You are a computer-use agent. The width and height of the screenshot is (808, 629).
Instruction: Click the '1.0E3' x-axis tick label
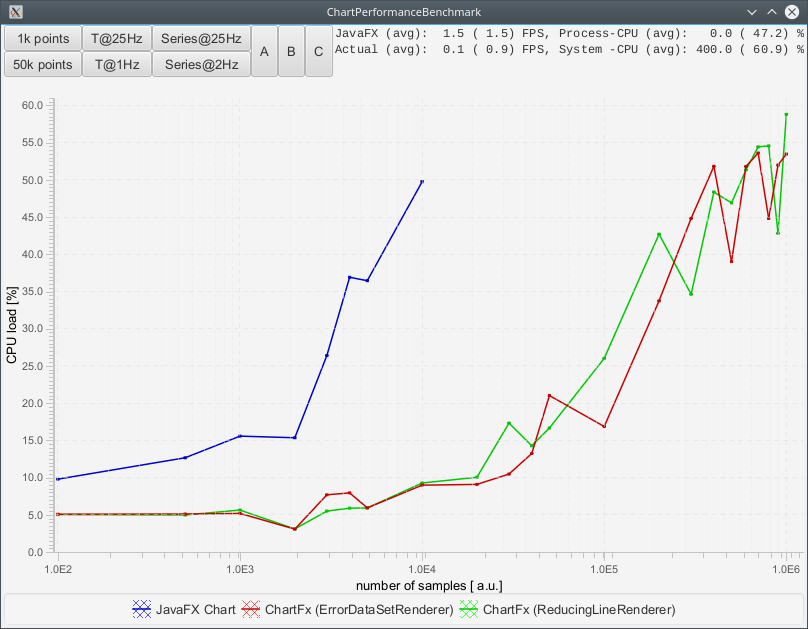240,569
